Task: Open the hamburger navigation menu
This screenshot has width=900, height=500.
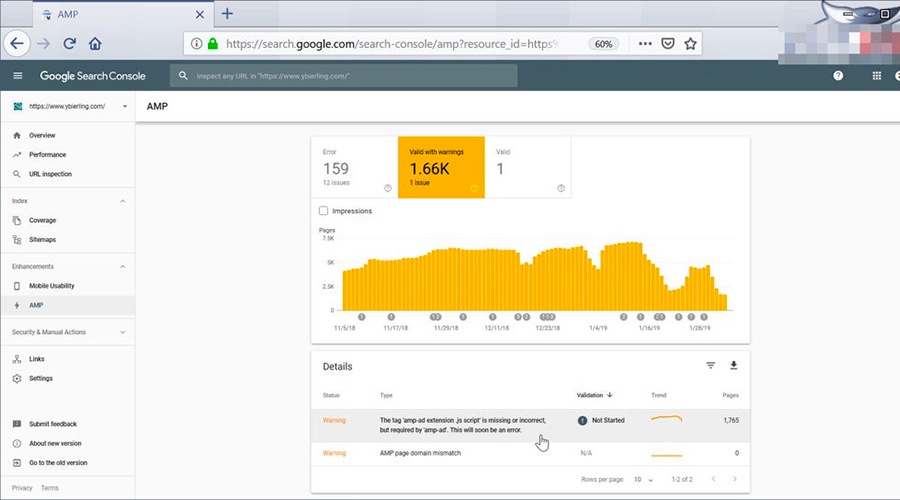Action: (x=17, y=76)
